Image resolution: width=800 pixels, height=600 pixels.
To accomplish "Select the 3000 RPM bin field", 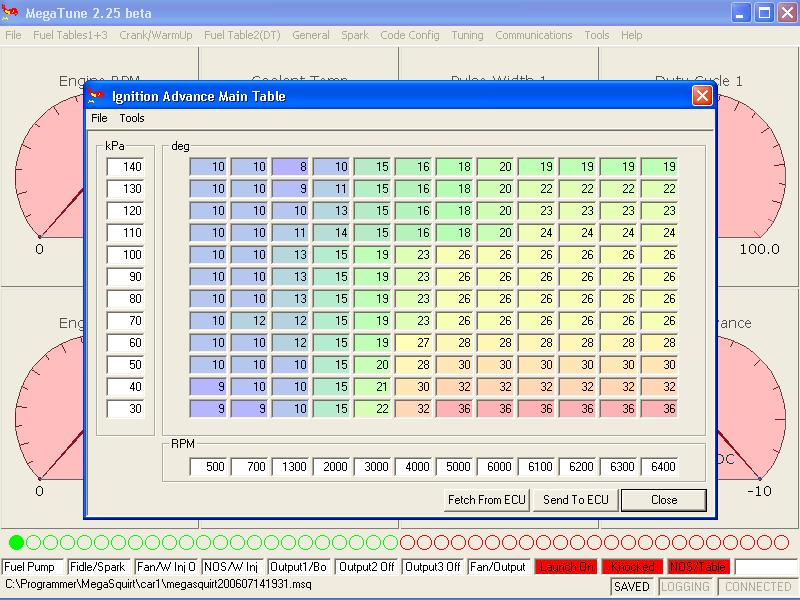I will pos(372,466).
